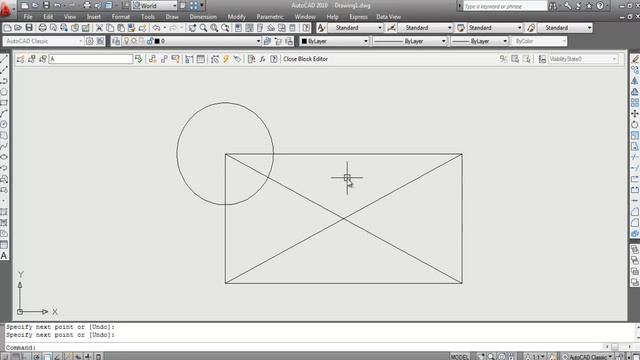Open the Draw menu
The height and width of the screenshot is (360, 640).
172,17
